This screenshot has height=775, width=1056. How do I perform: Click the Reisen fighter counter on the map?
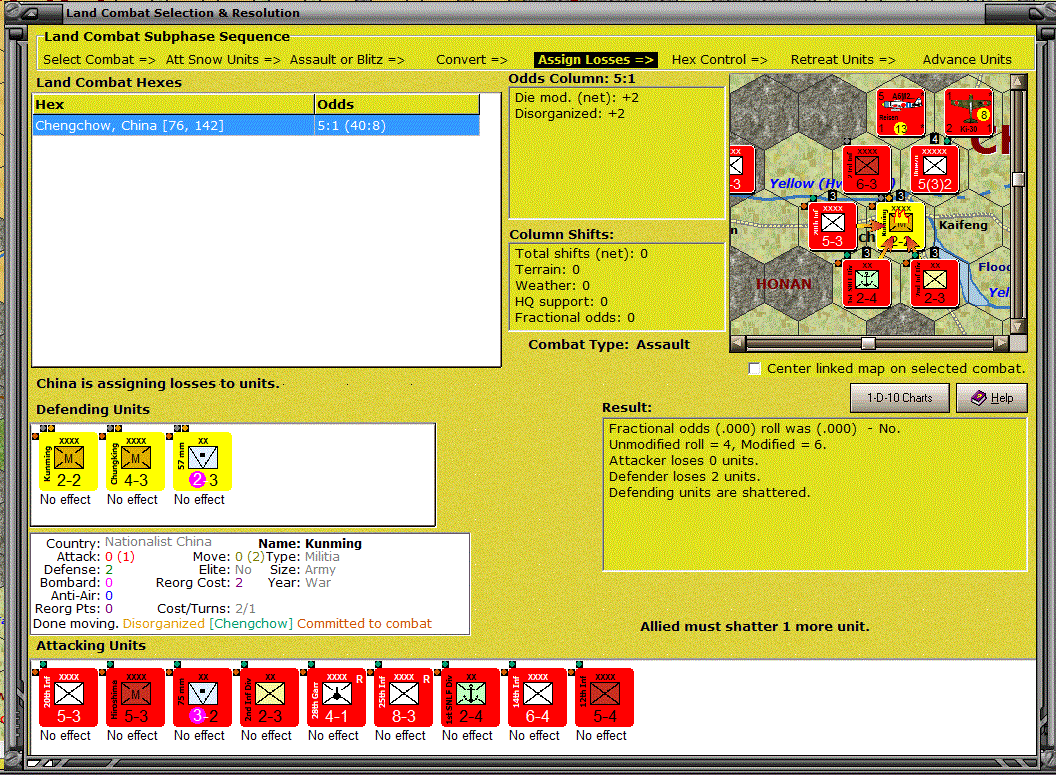[900, 112]
